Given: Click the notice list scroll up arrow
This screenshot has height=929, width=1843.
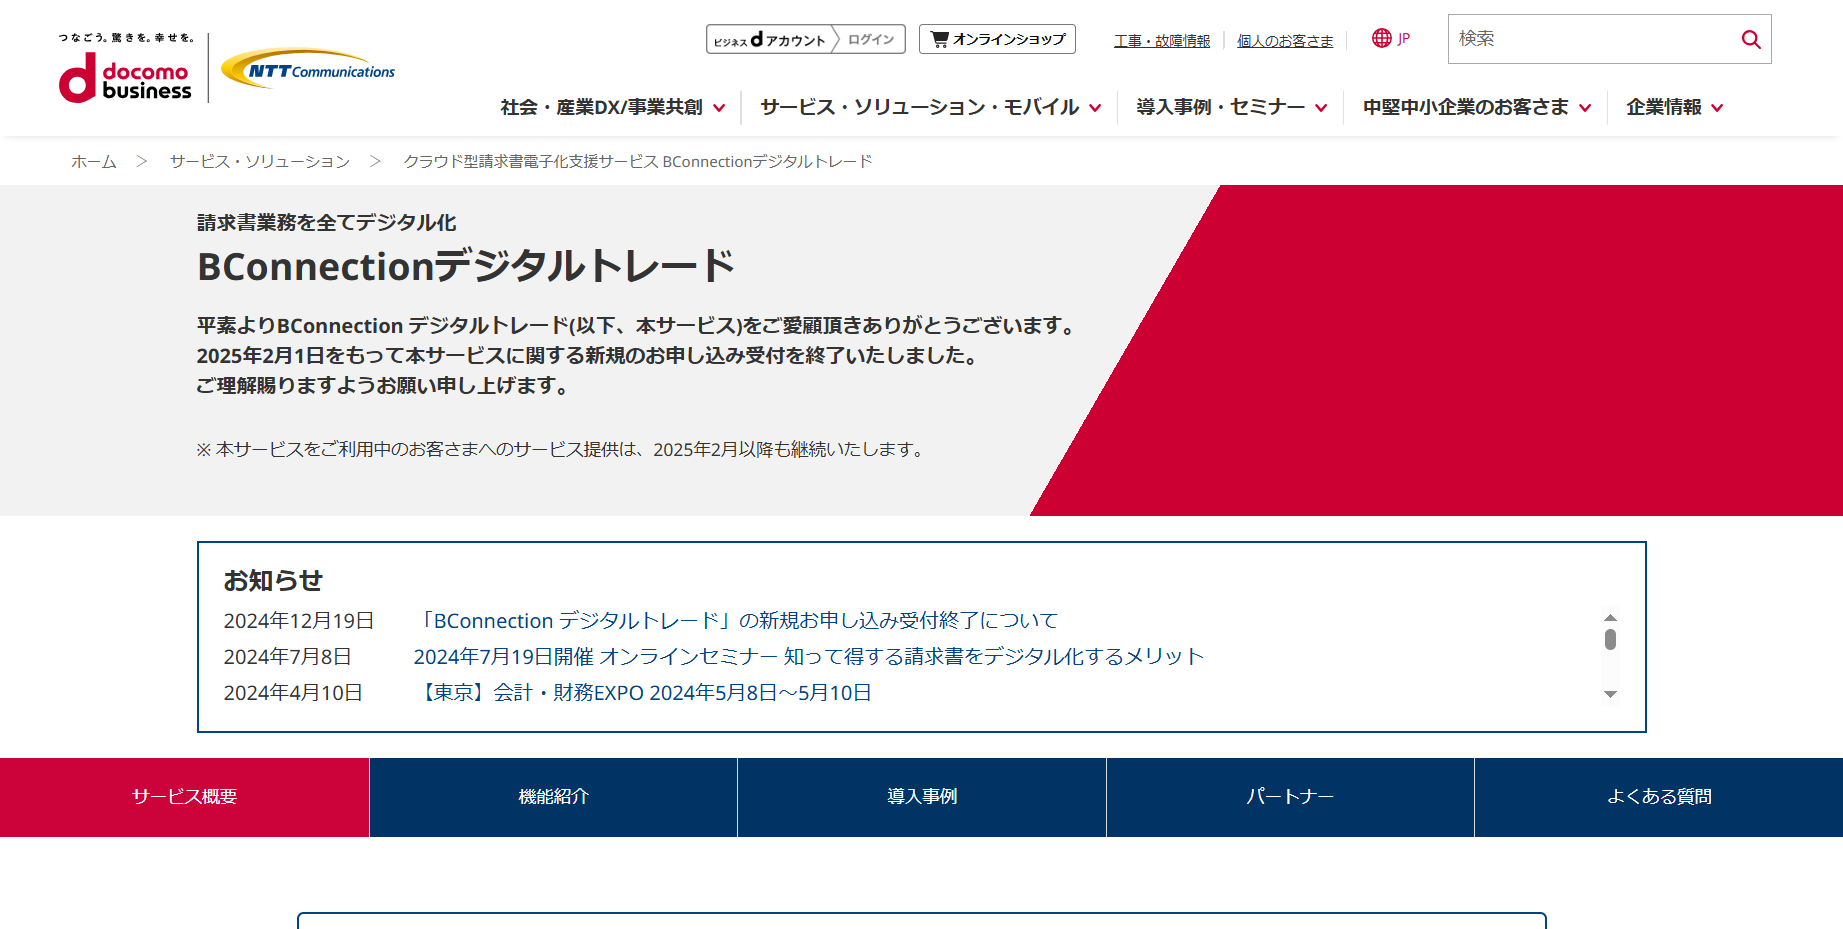Looking at the screenshot, I should tap(1610, 617).
